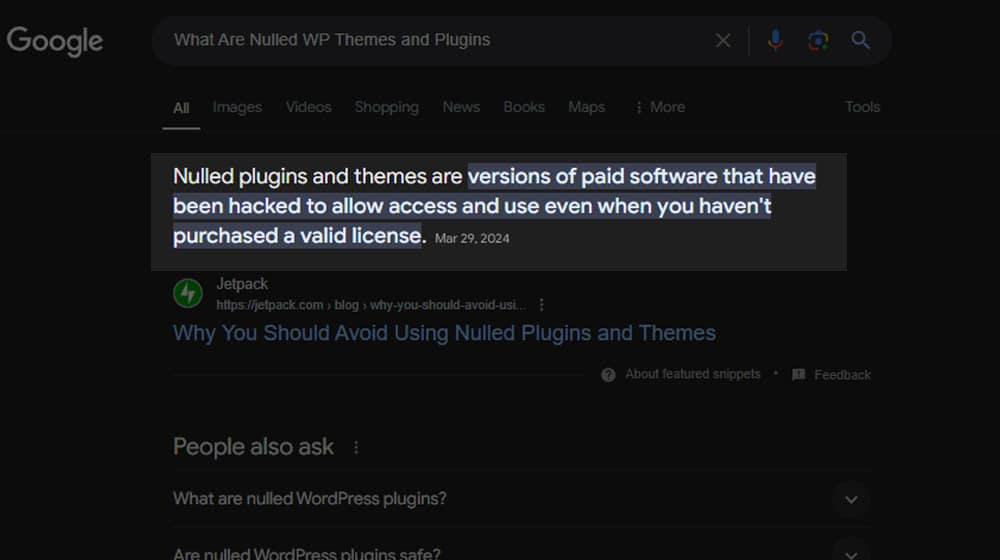This screenshot has height=560, width=1000.
Task: Go to Books tab
Action: point(524,107)
